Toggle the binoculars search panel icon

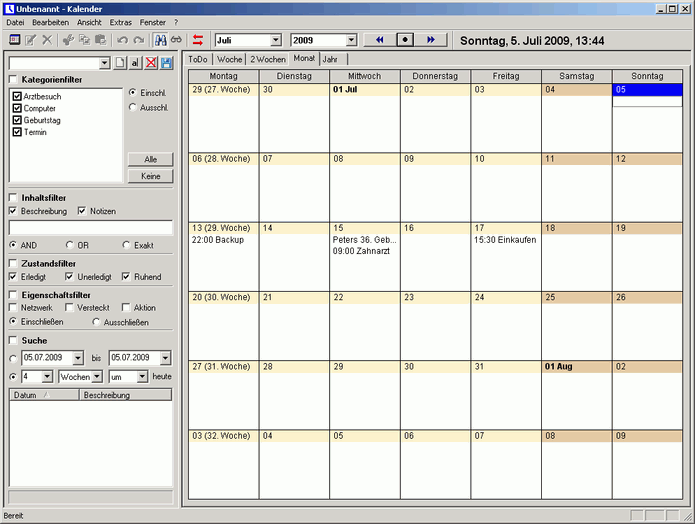point(160,40)
